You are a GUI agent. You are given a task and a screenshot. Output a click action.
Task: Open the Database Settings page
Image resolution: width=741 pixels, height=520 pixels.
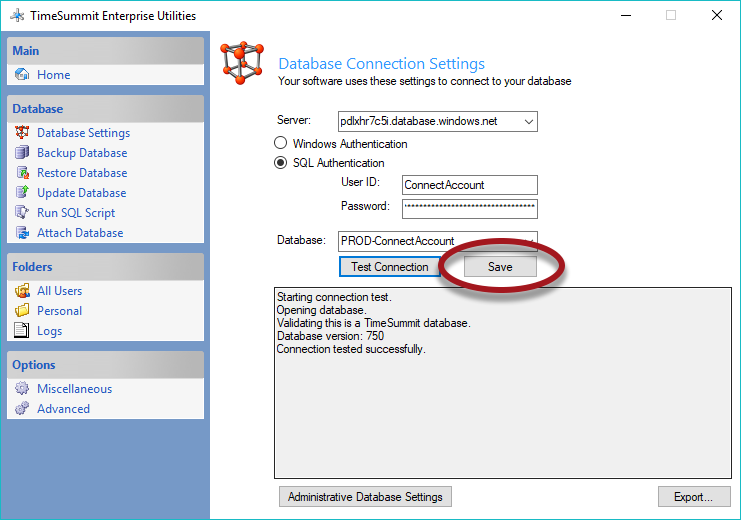pos(84,133)
